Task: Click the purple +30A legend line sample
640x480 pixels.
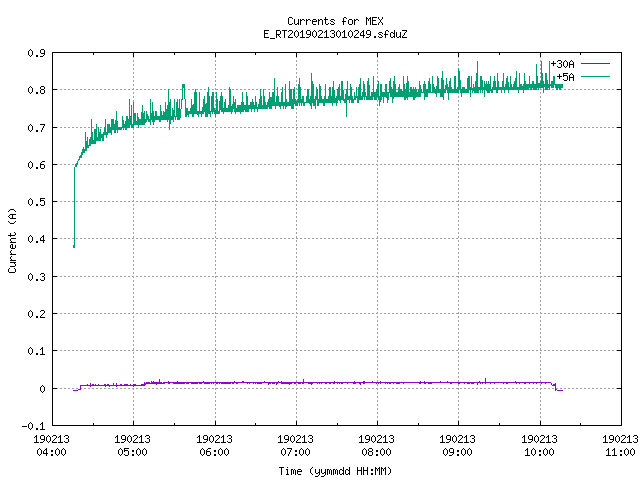Action: 595,64
